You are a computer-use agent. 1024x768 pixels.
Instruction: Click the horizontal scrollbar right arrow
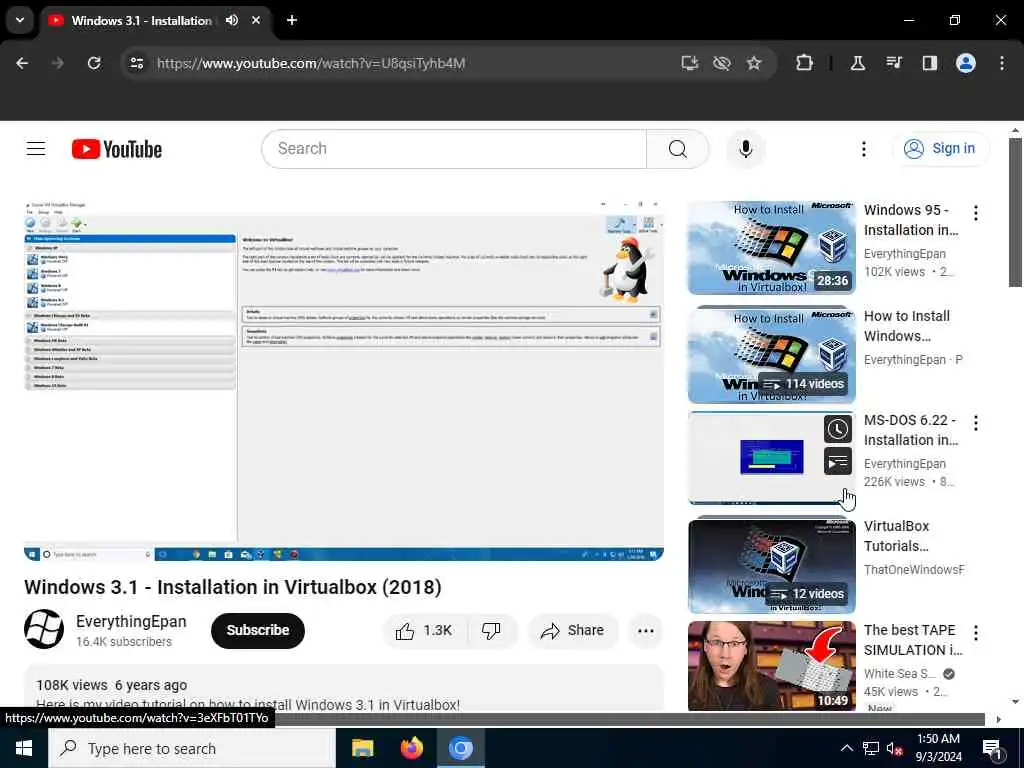999,720
